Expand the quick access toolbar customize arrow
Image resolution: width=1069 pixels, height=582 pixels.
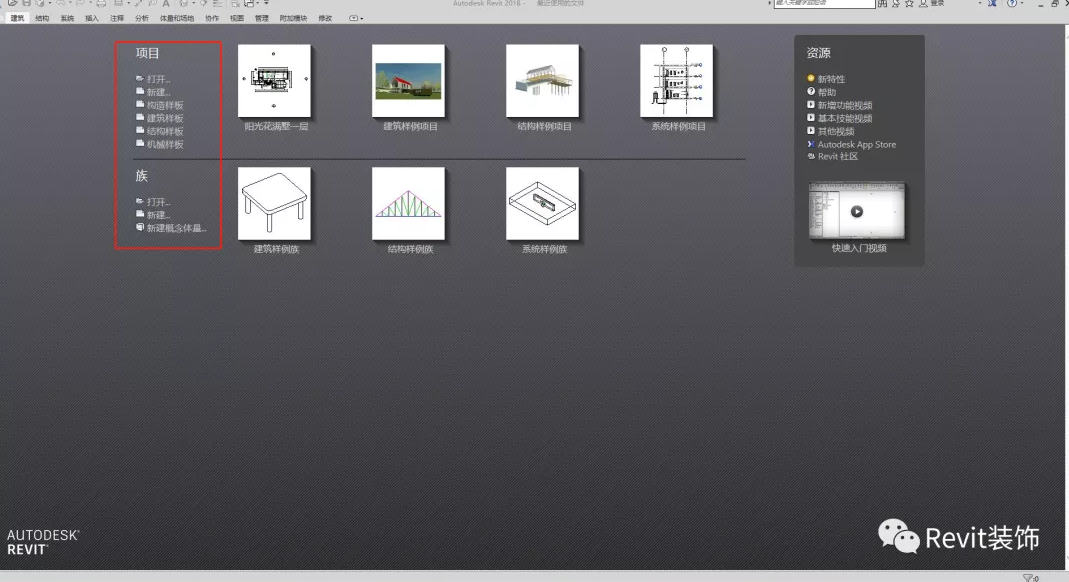tap(266, 4)
